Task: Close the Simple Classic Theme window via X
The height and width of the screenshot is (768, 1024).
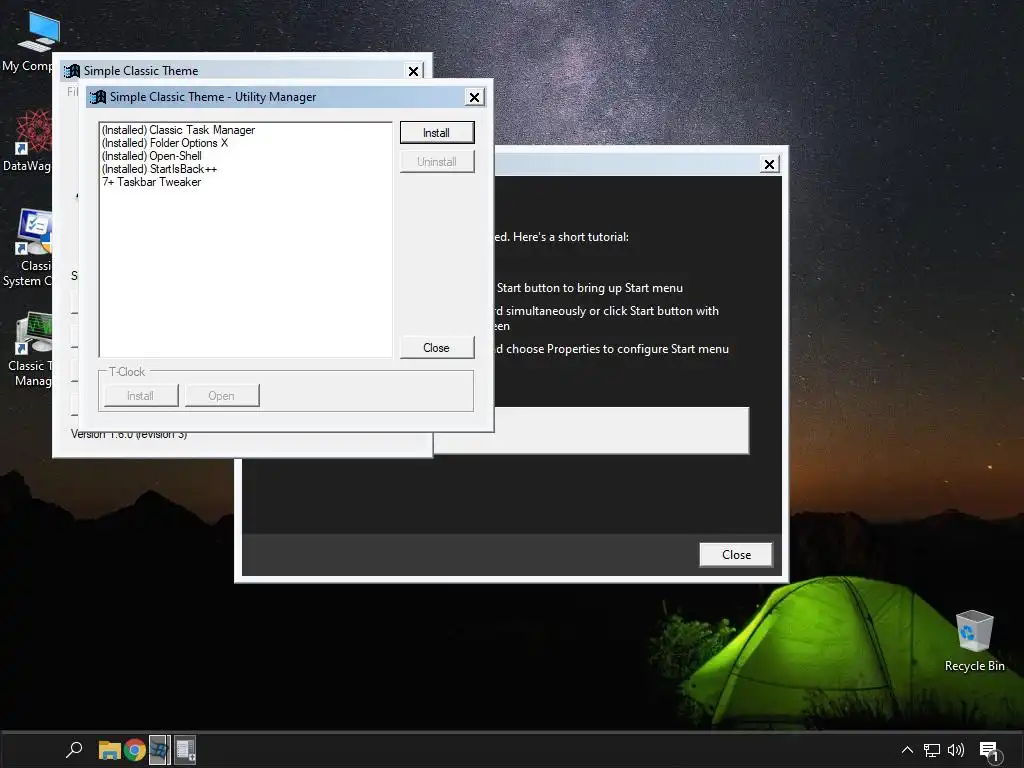Action: click(413, 71)
